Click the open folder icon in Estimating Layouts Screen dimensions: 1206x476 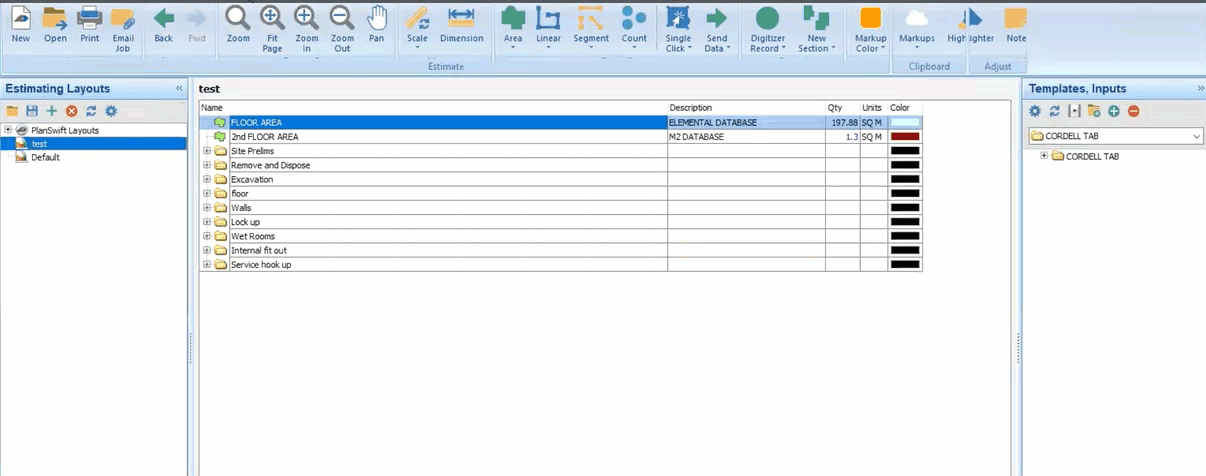13,111
